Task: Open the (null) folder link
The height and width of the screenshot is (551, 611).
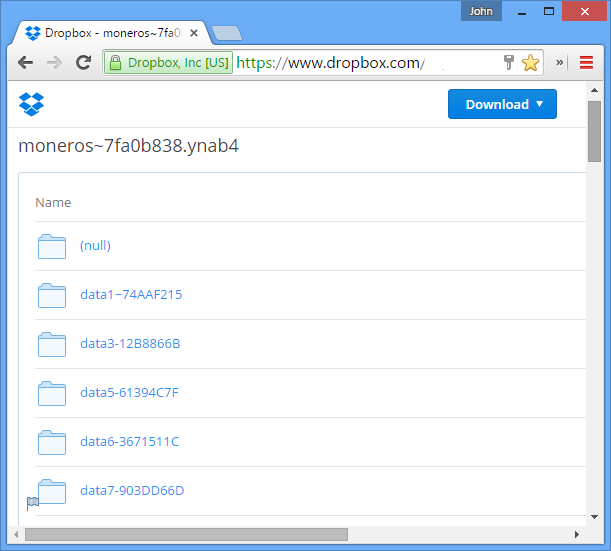Action: (x=95, y=245)
